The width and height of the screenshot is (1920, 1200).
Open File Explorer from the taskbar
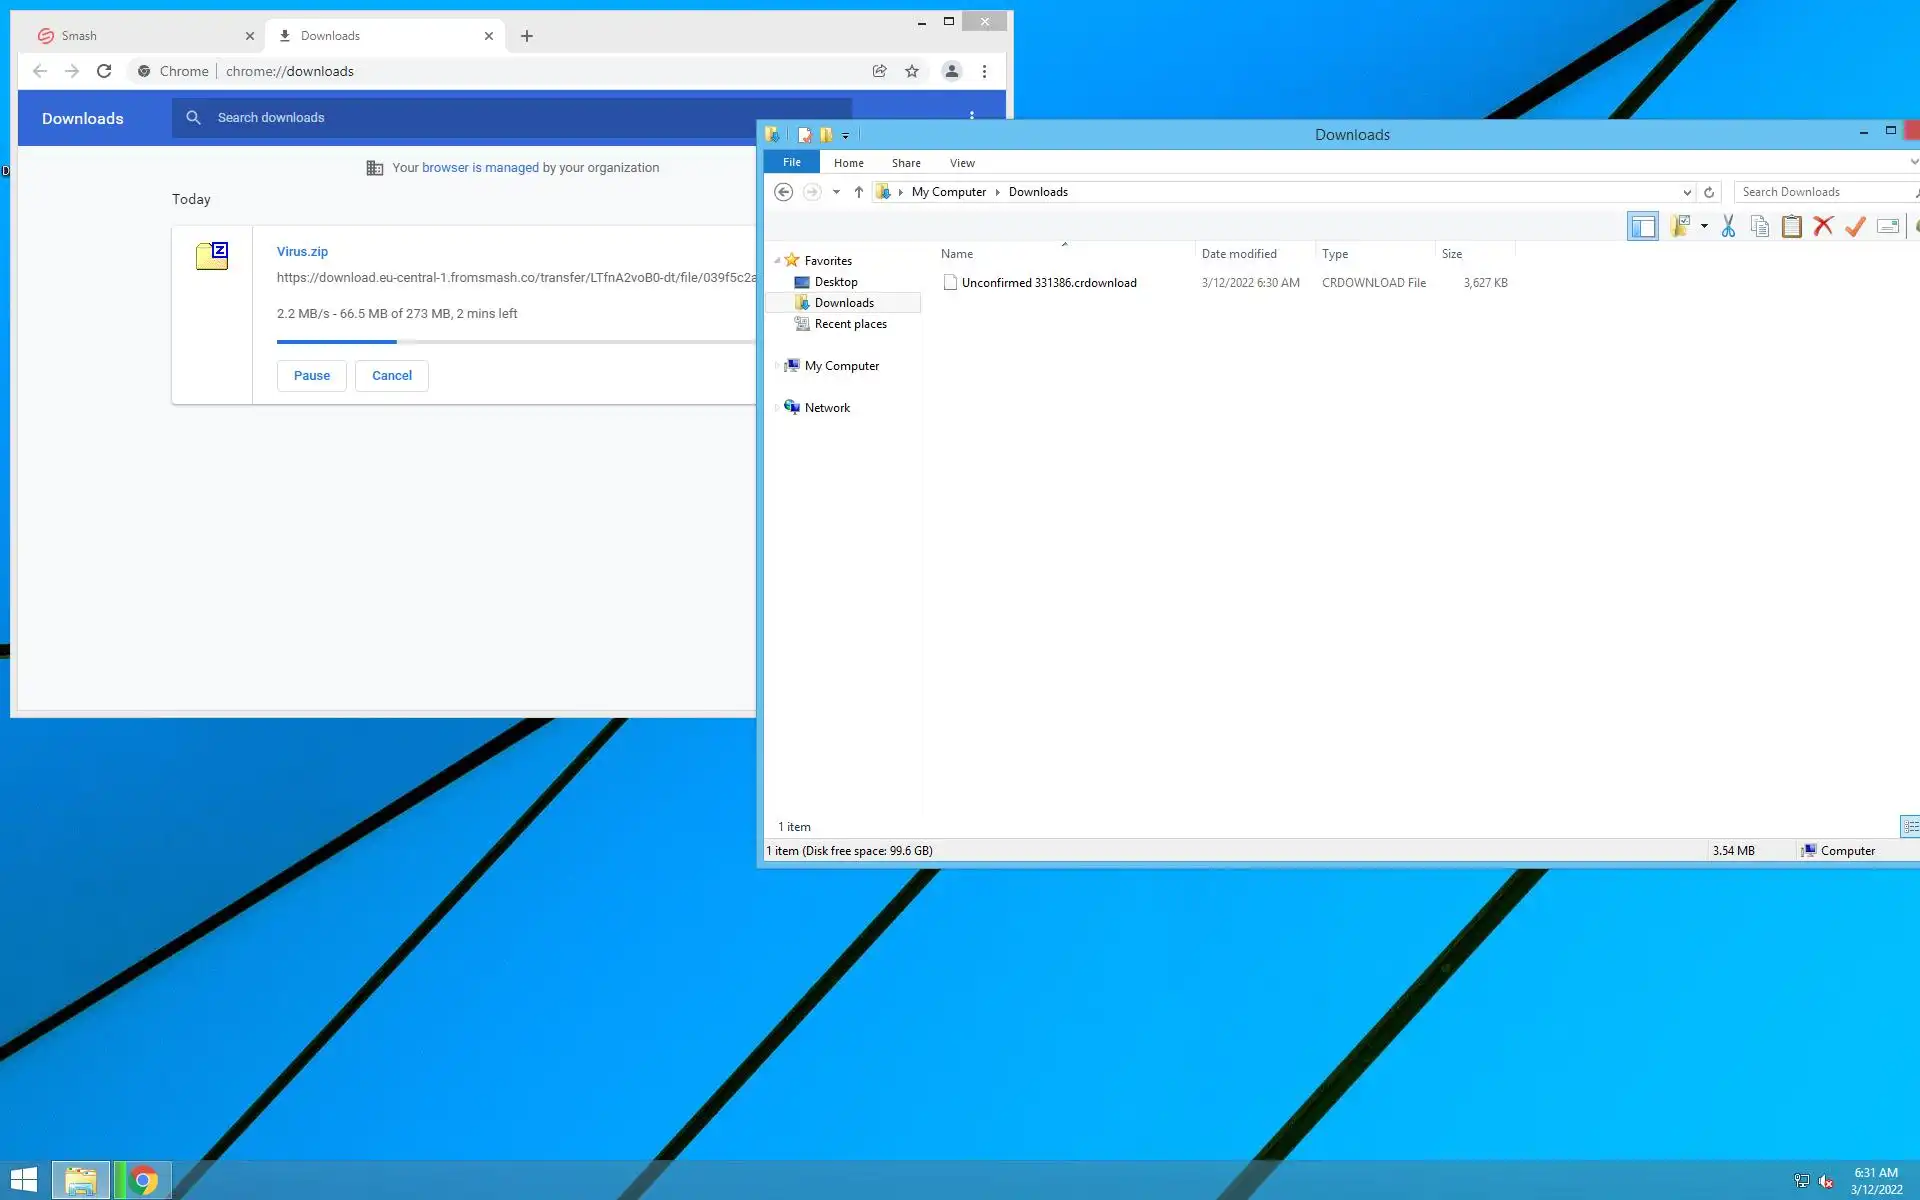click(x=80, y=1180)
